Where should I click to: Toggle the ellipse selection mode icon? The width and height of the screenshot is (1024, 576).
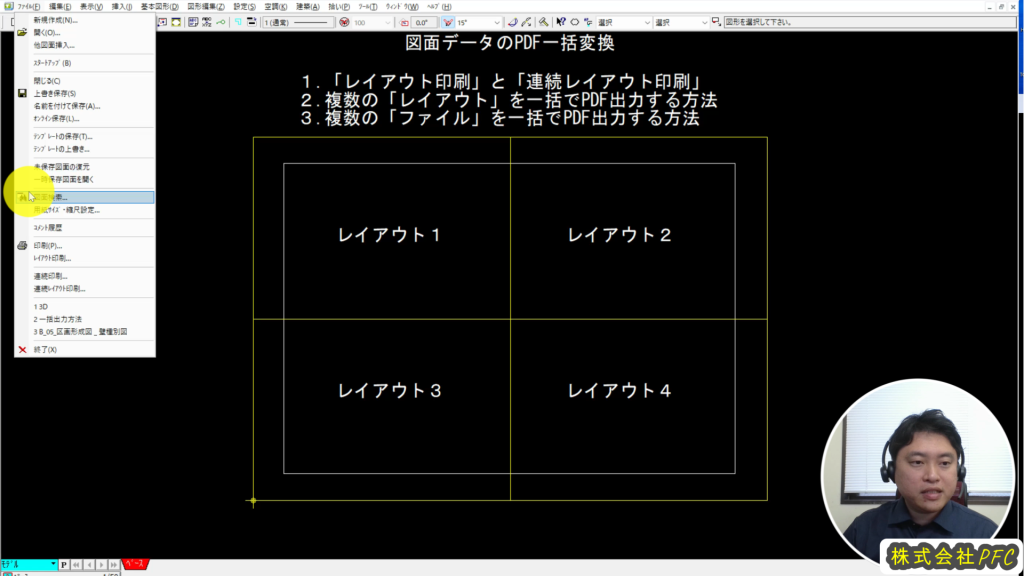575,22
